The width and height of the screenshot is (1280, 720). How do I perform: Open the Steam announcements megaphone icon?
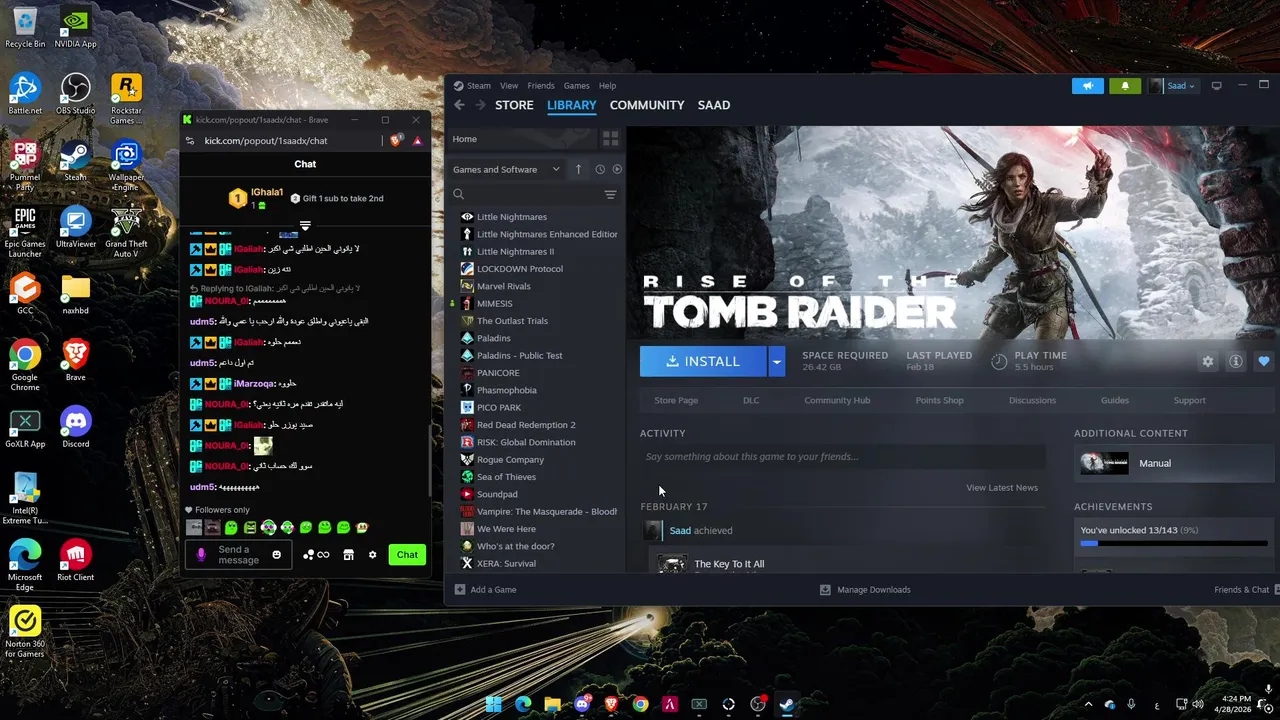[1088, 86]
